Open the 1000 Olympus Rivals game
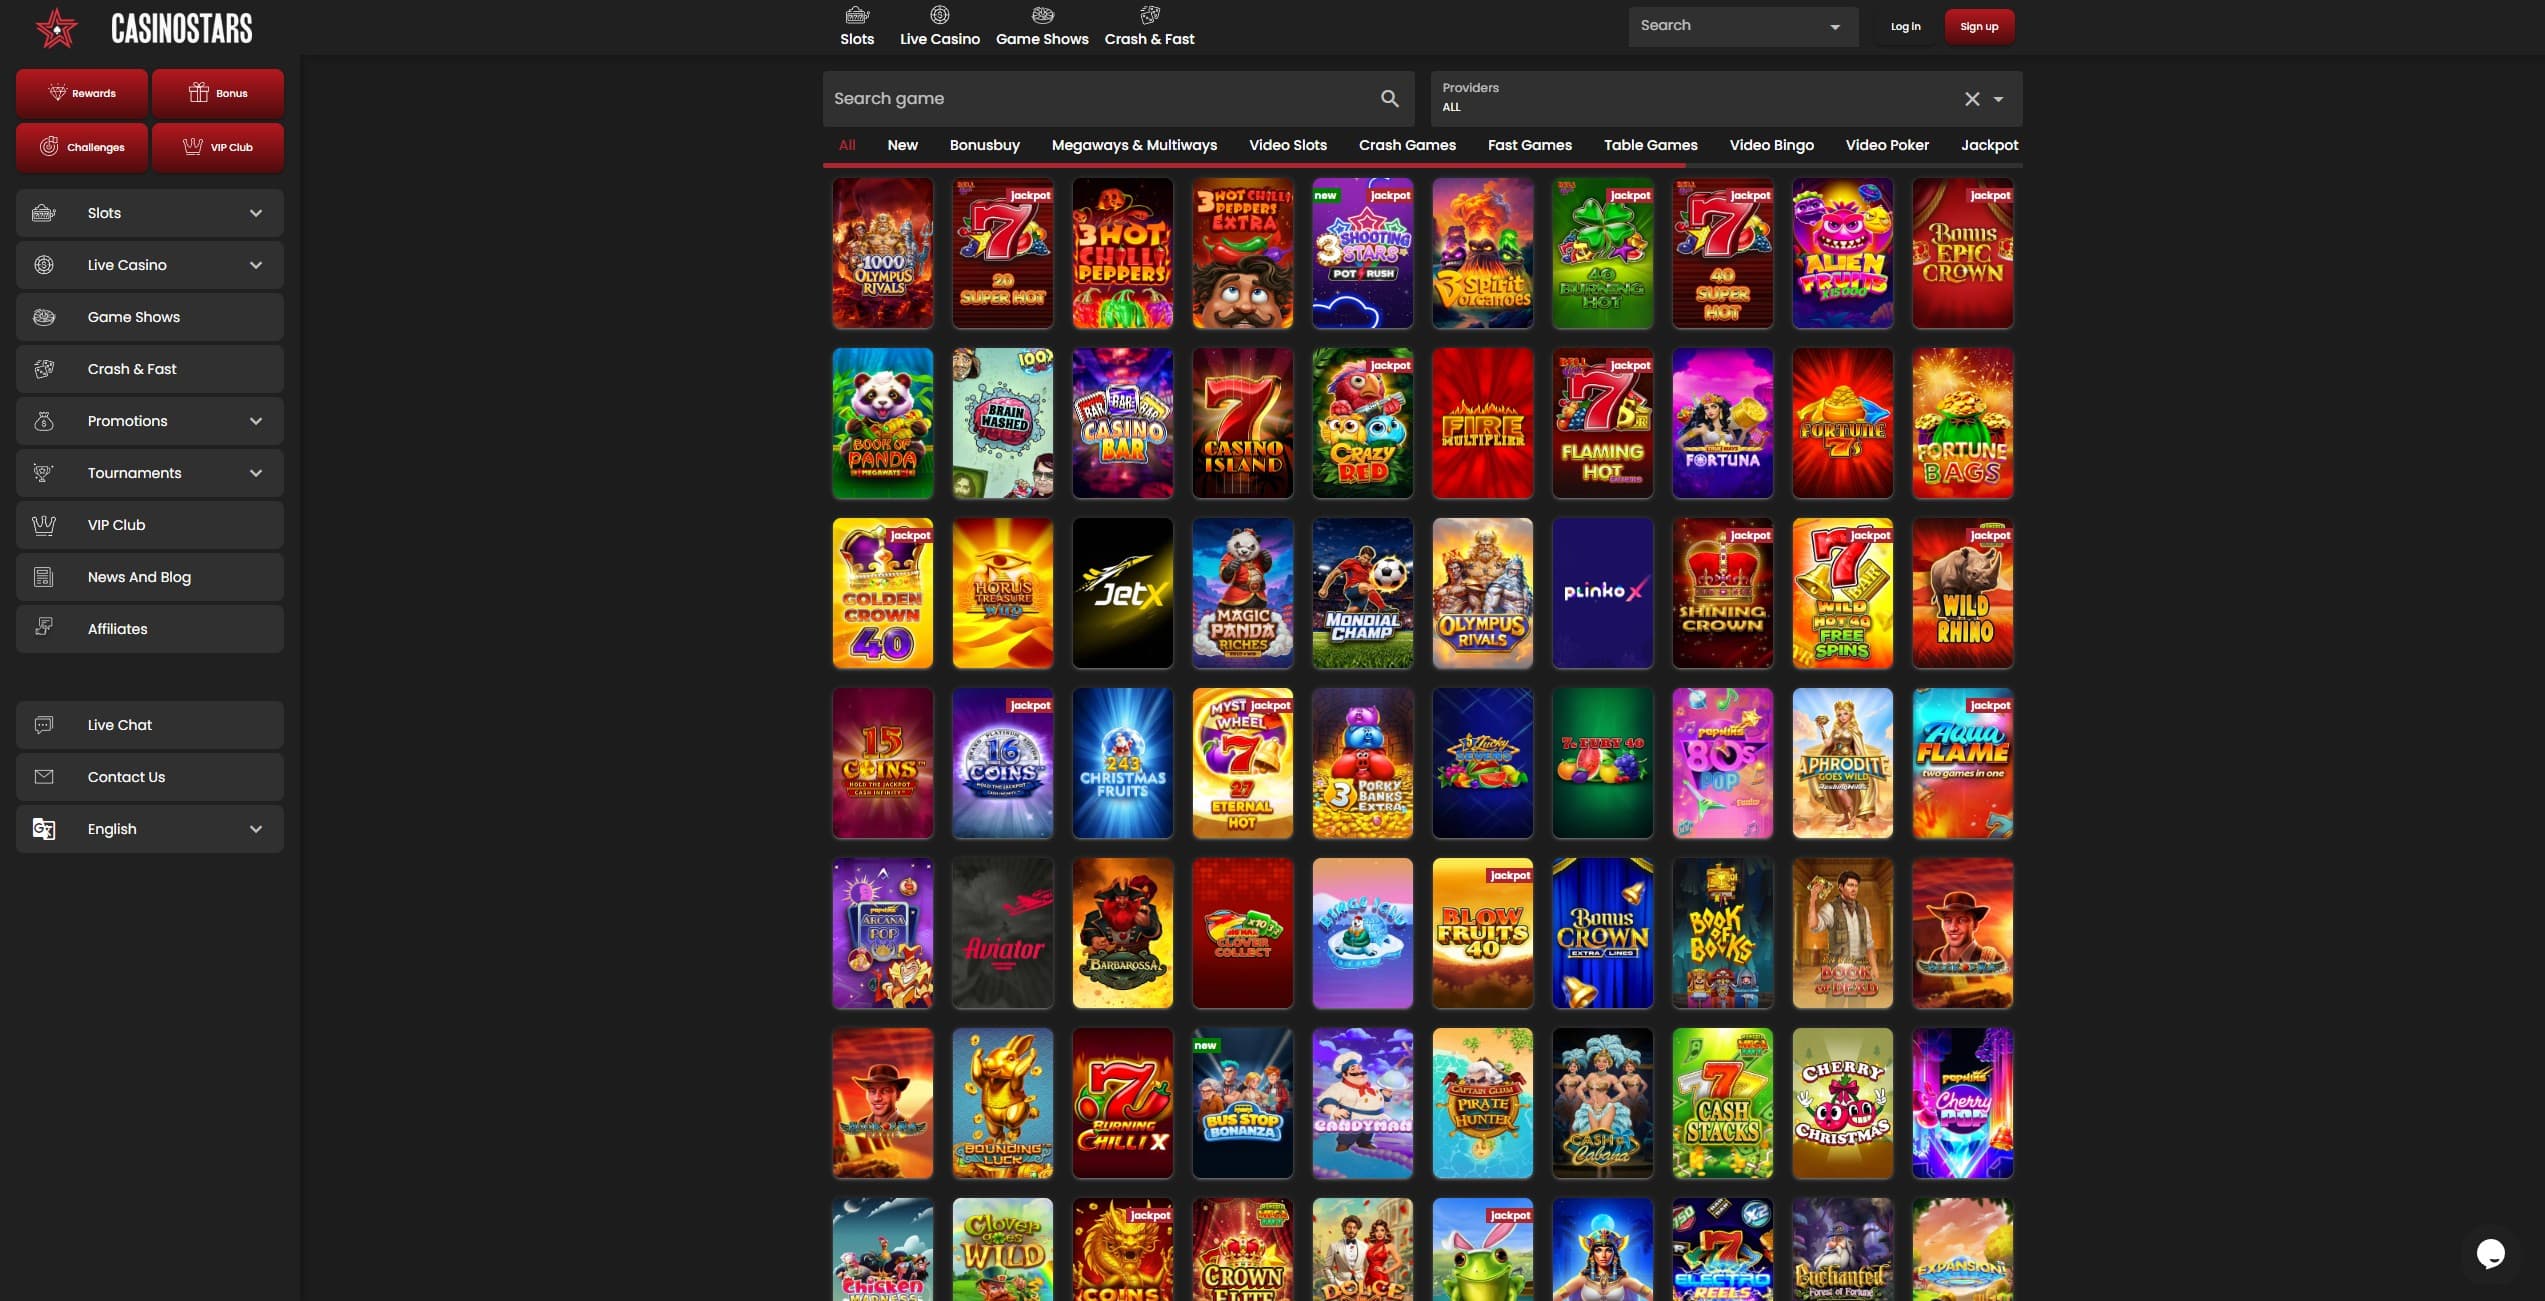 882,253
